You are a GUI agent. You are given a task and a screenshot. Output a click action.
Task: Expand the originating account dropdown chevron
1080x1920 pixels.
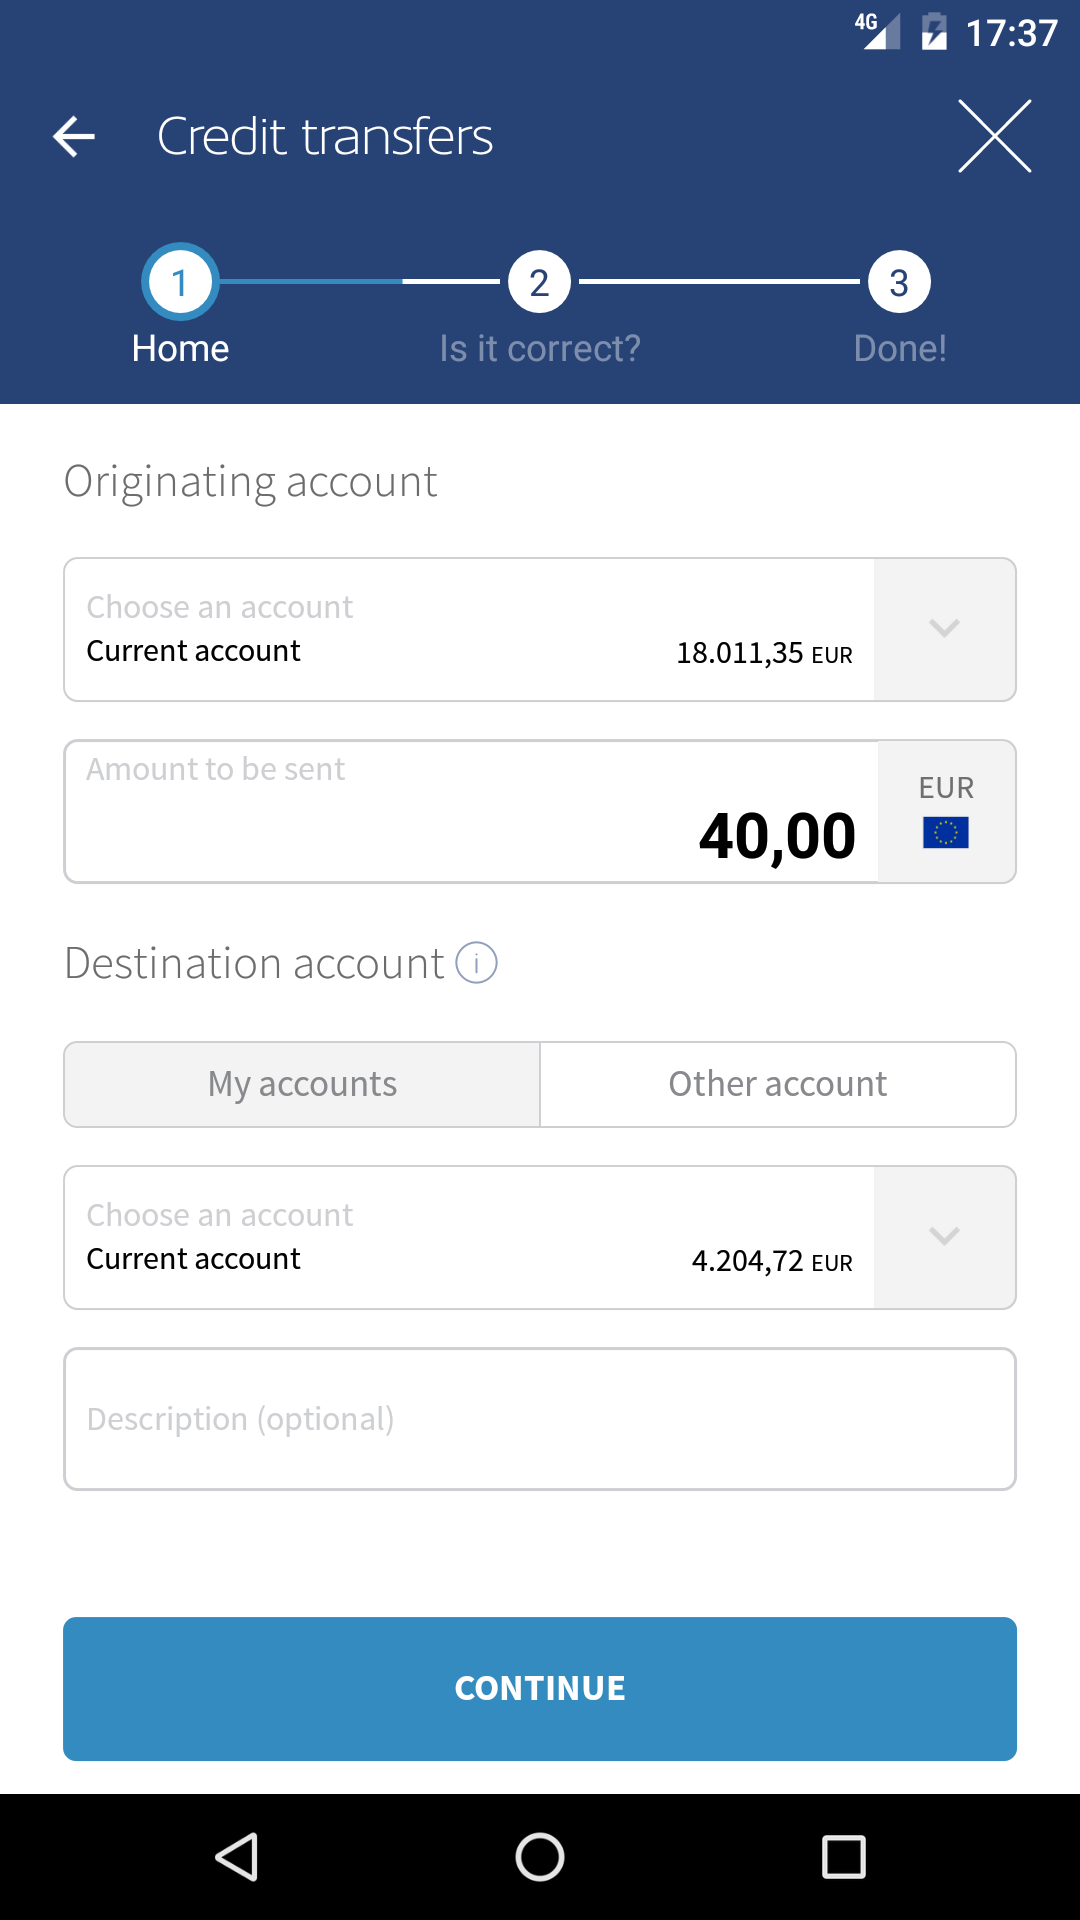(x=944, y=629)
